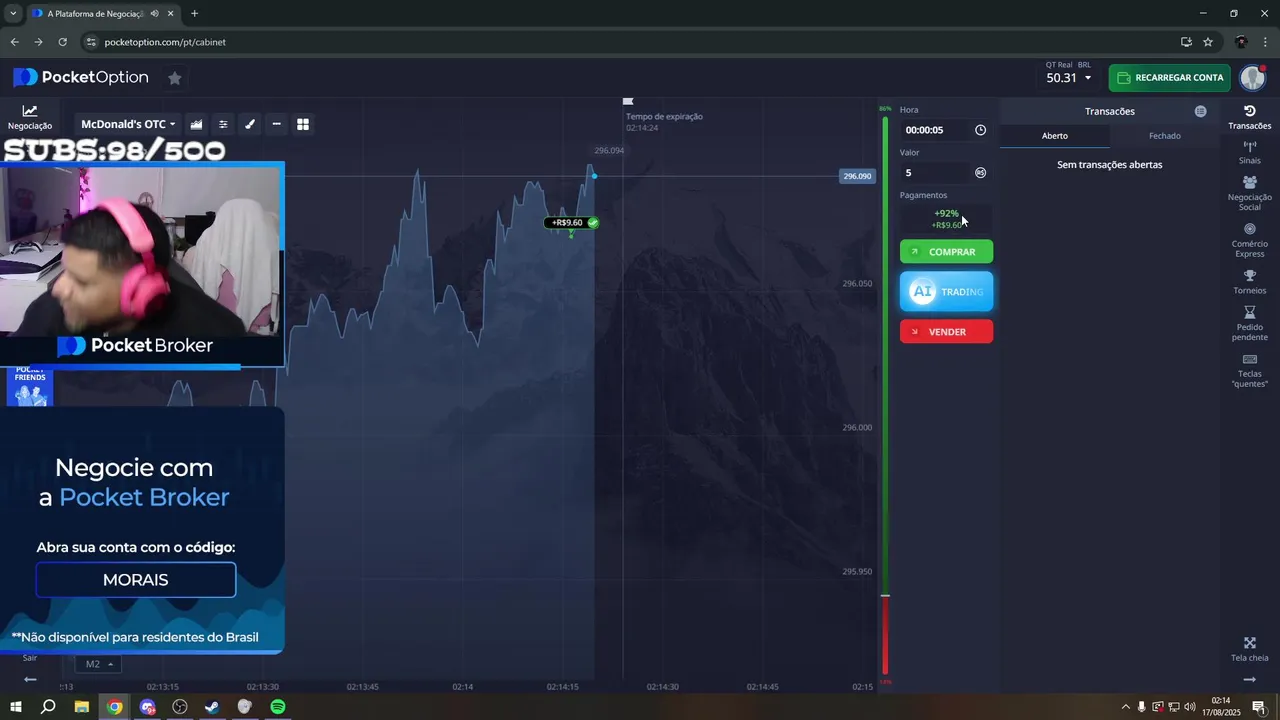1280x720 pixels.
Task: Collapse the left sidebar with arrow
Action: click(30, 680)
